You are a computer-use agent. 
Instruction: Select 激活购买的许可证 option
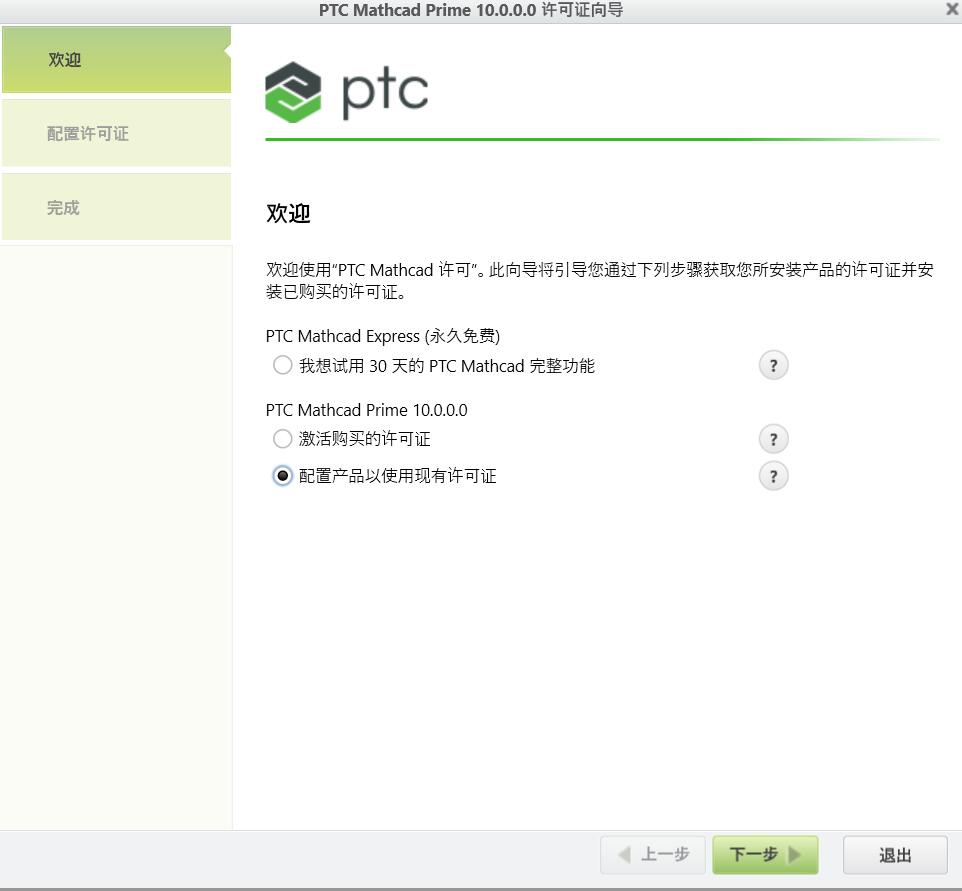click(x=281, y=438)
